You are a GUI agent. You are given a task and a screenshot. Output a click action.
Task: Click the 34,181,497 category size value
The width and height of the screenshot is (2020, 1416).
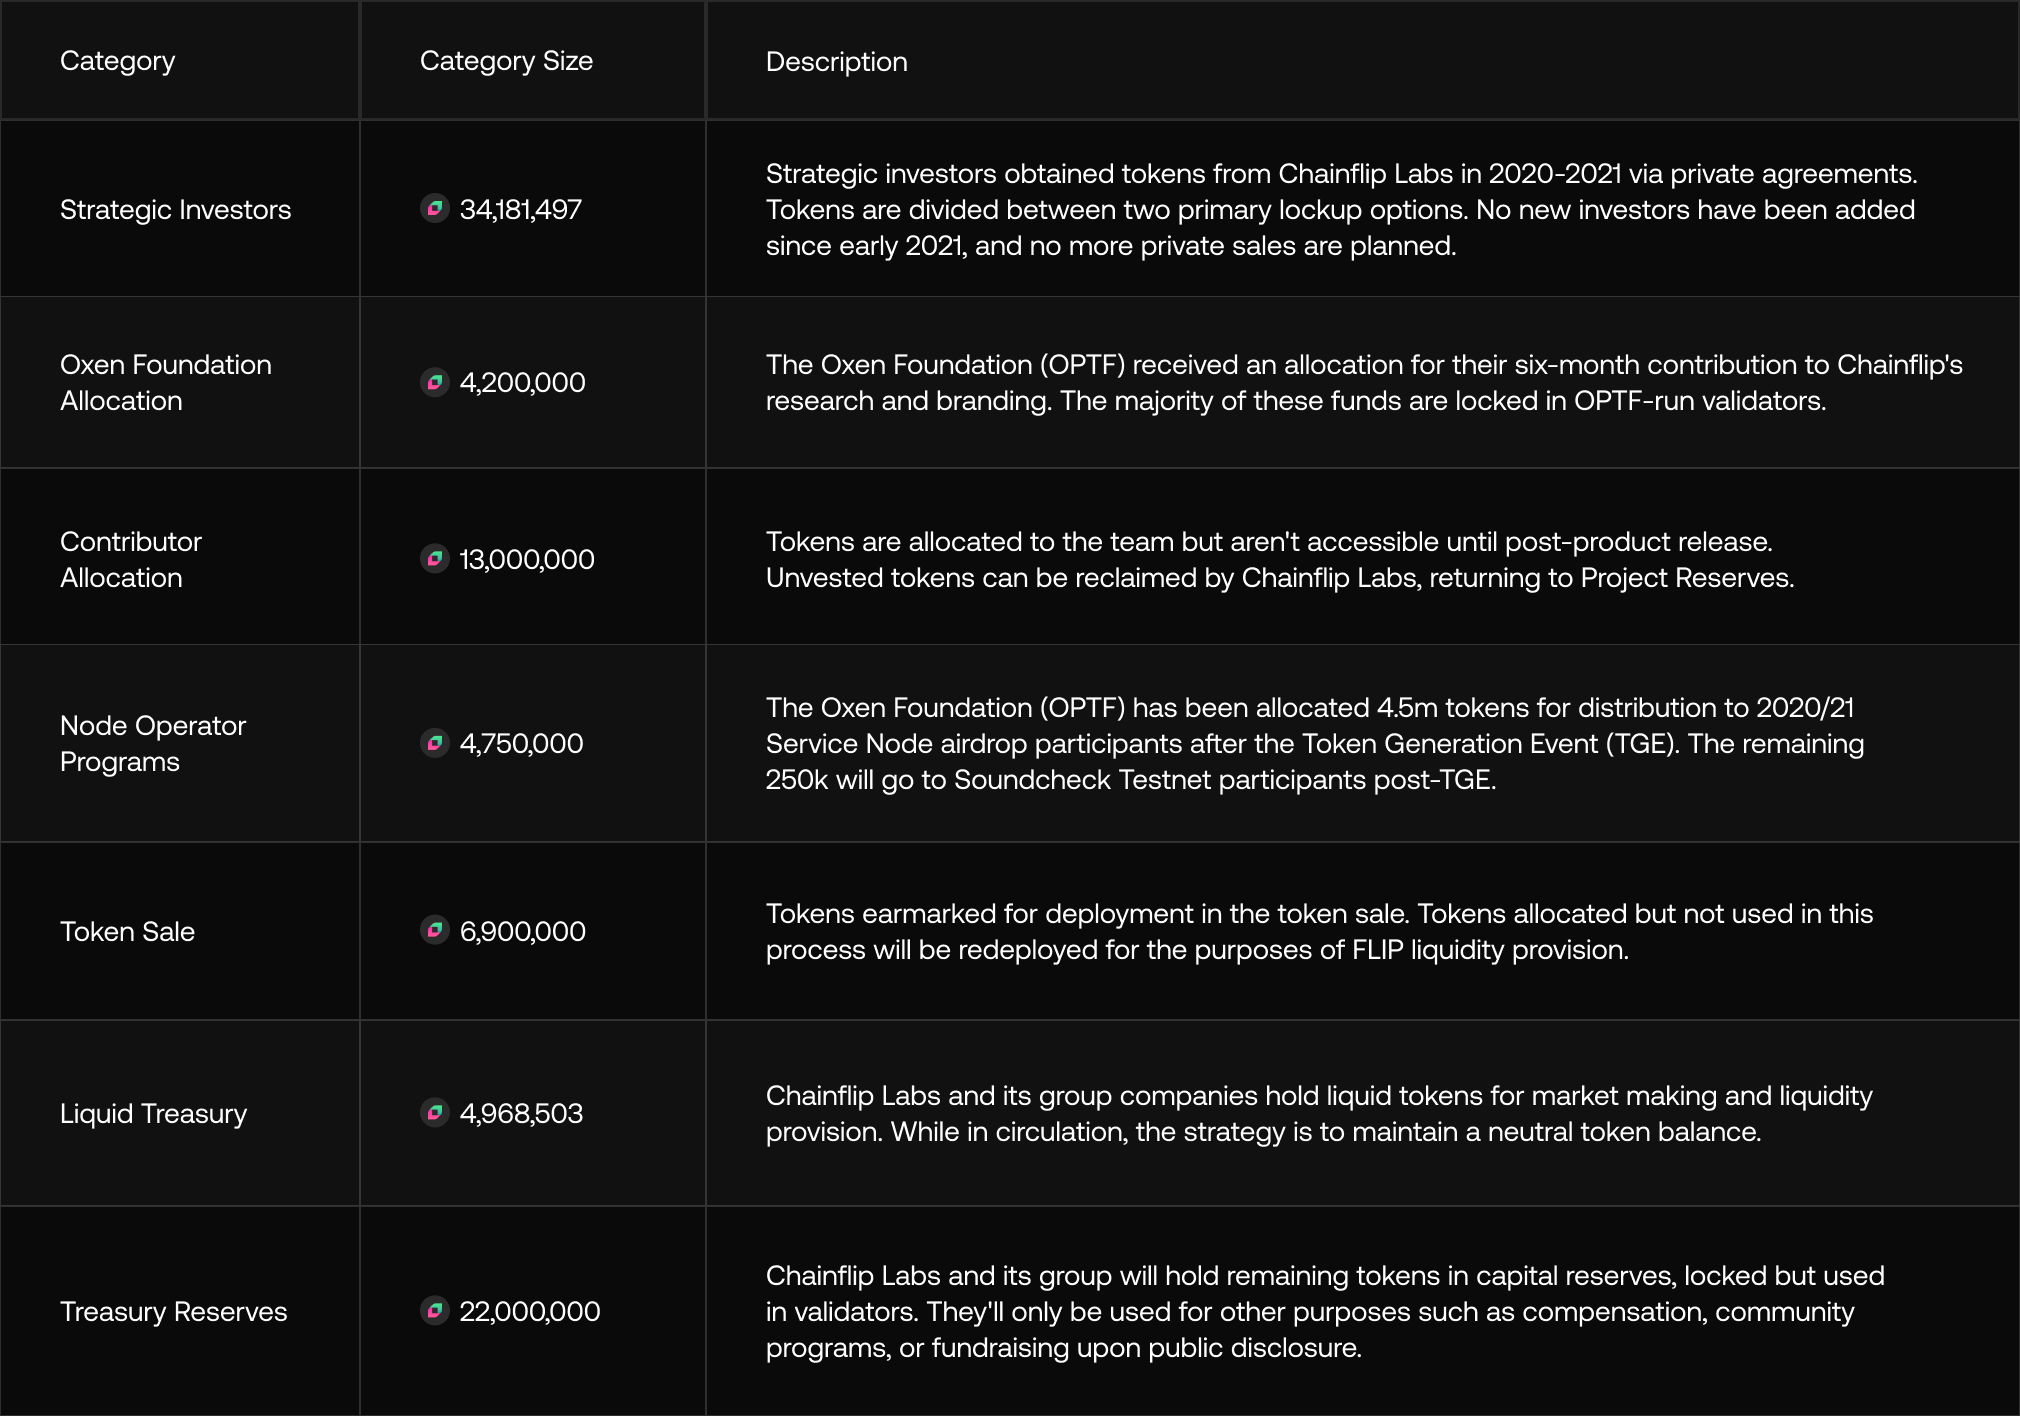coord(520,210)
